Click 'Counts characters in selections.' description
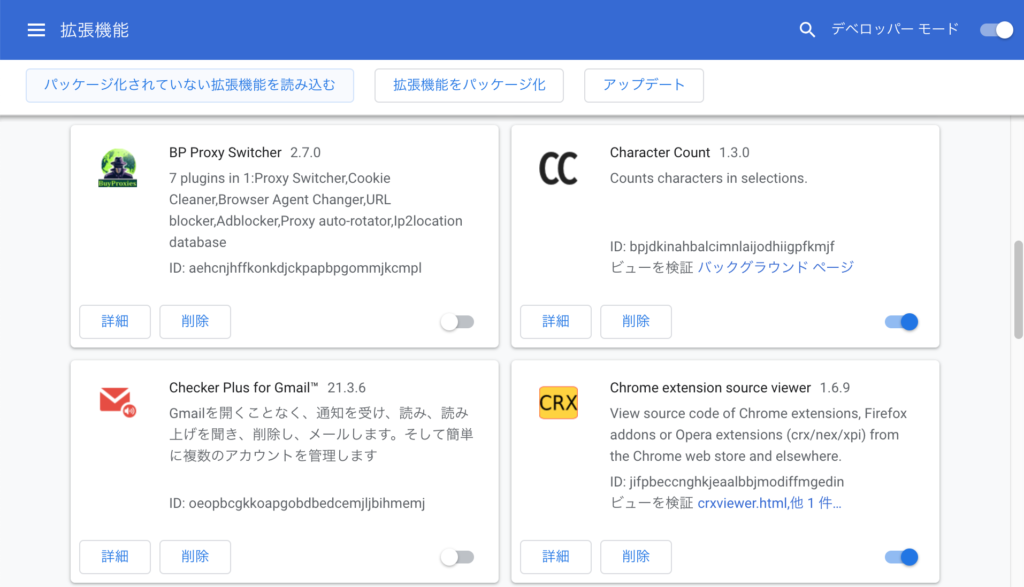The height and width of the screenshot is (587, 1024). pyautogui.click(x=709, y=178)
